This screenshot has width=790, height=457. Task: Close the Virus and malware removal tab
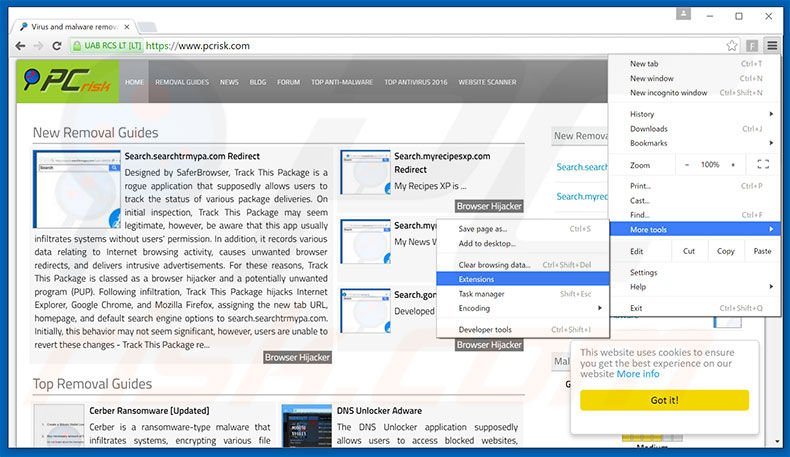pos(127,27)
